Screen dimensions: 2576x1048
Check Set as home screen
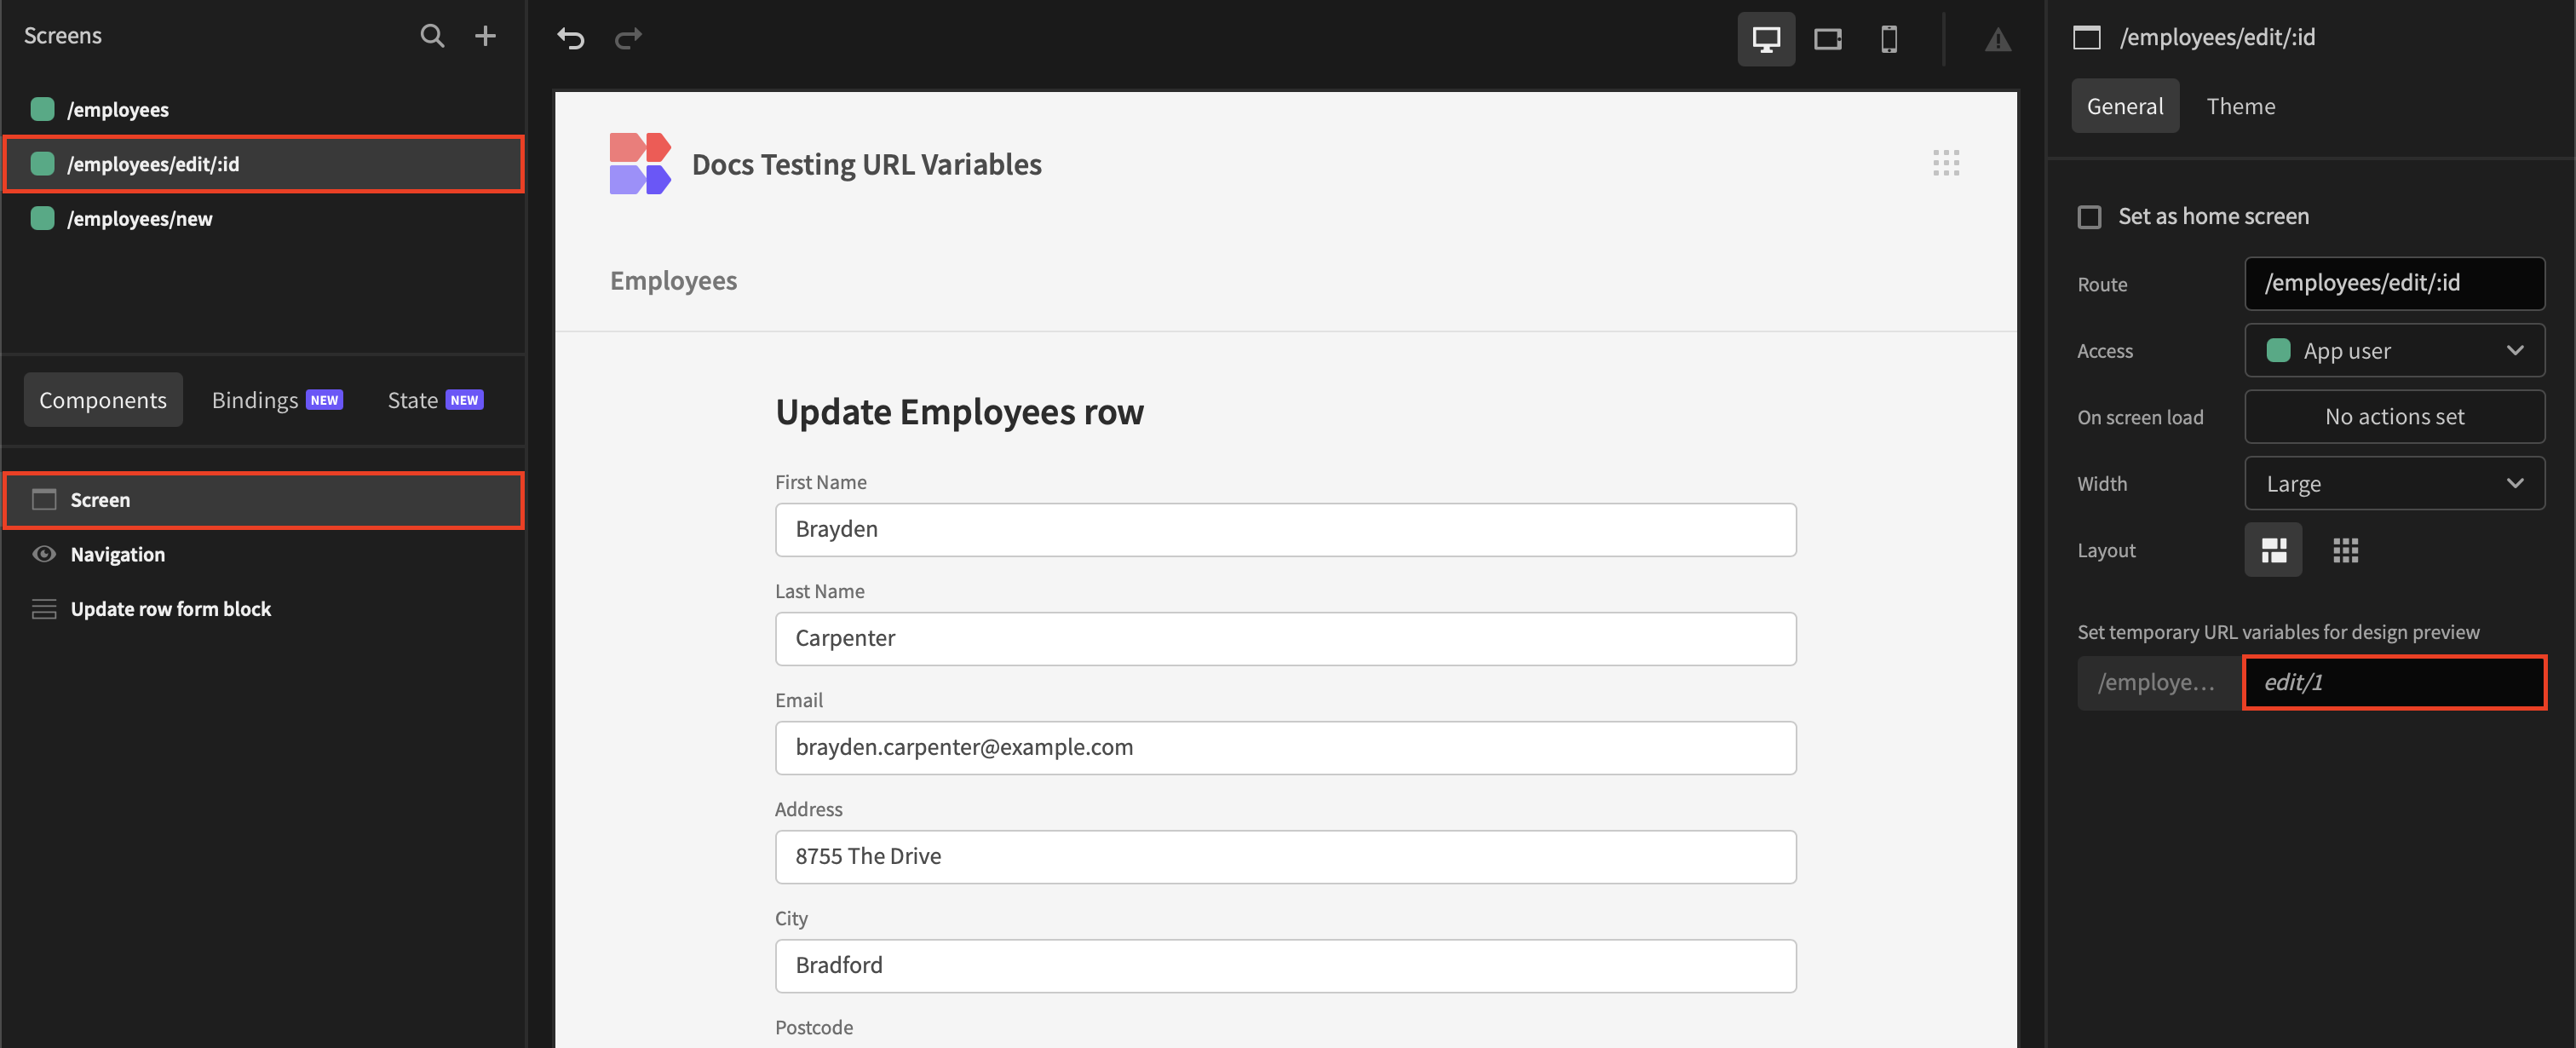pyautogui.click(x=2089, y=217)
